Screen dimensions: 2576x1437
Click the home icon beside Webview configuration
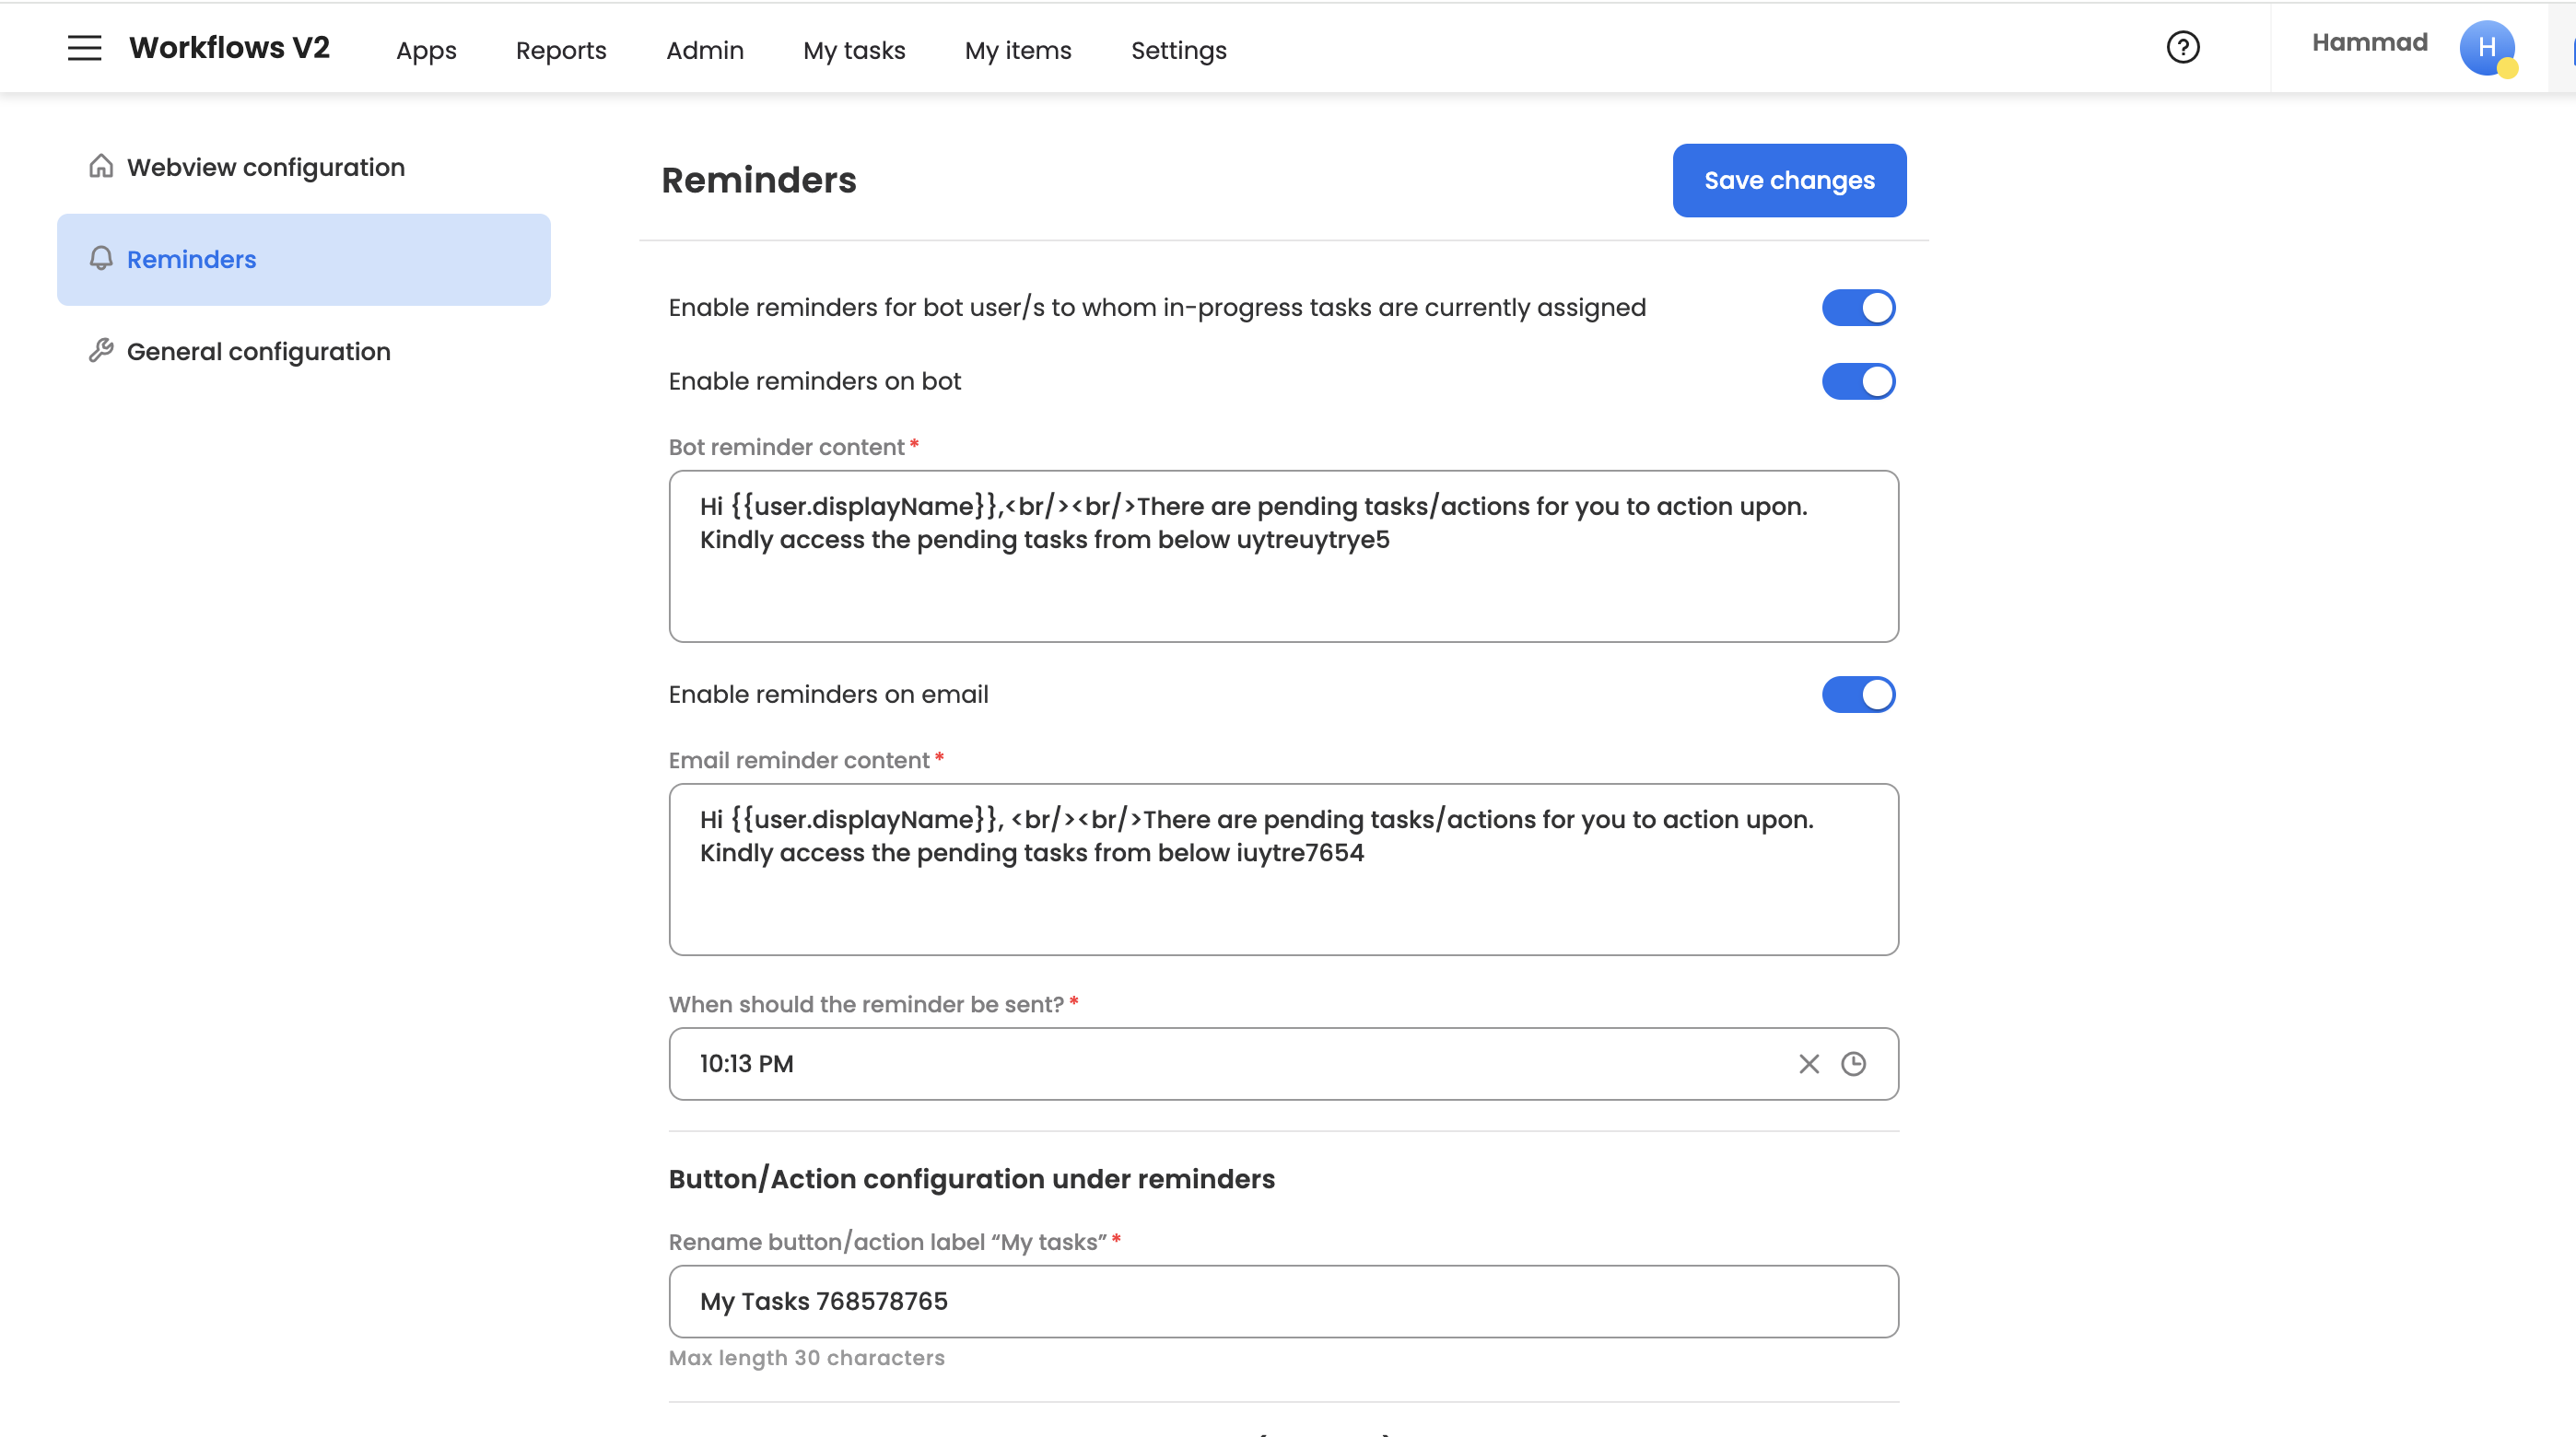[101, 166]
